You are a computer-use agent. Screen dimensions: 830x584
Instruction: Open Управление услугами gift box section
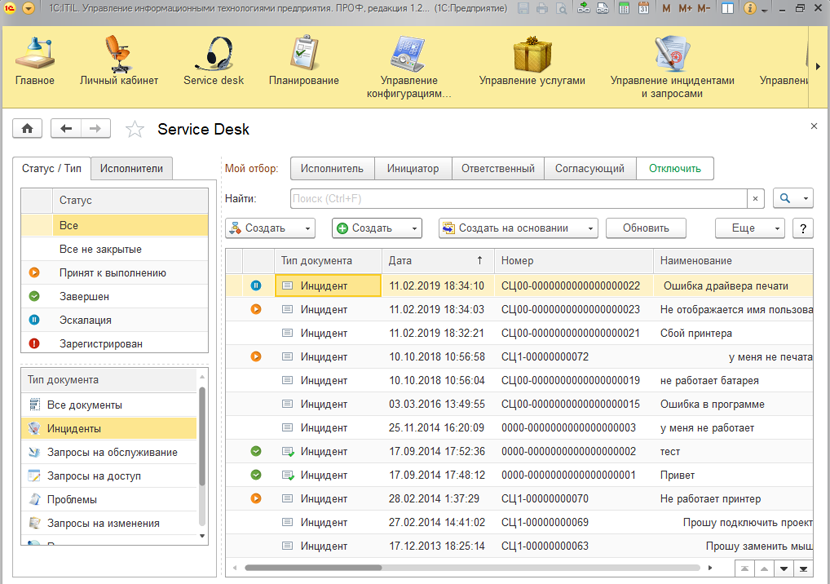click(x=532, y=62)
